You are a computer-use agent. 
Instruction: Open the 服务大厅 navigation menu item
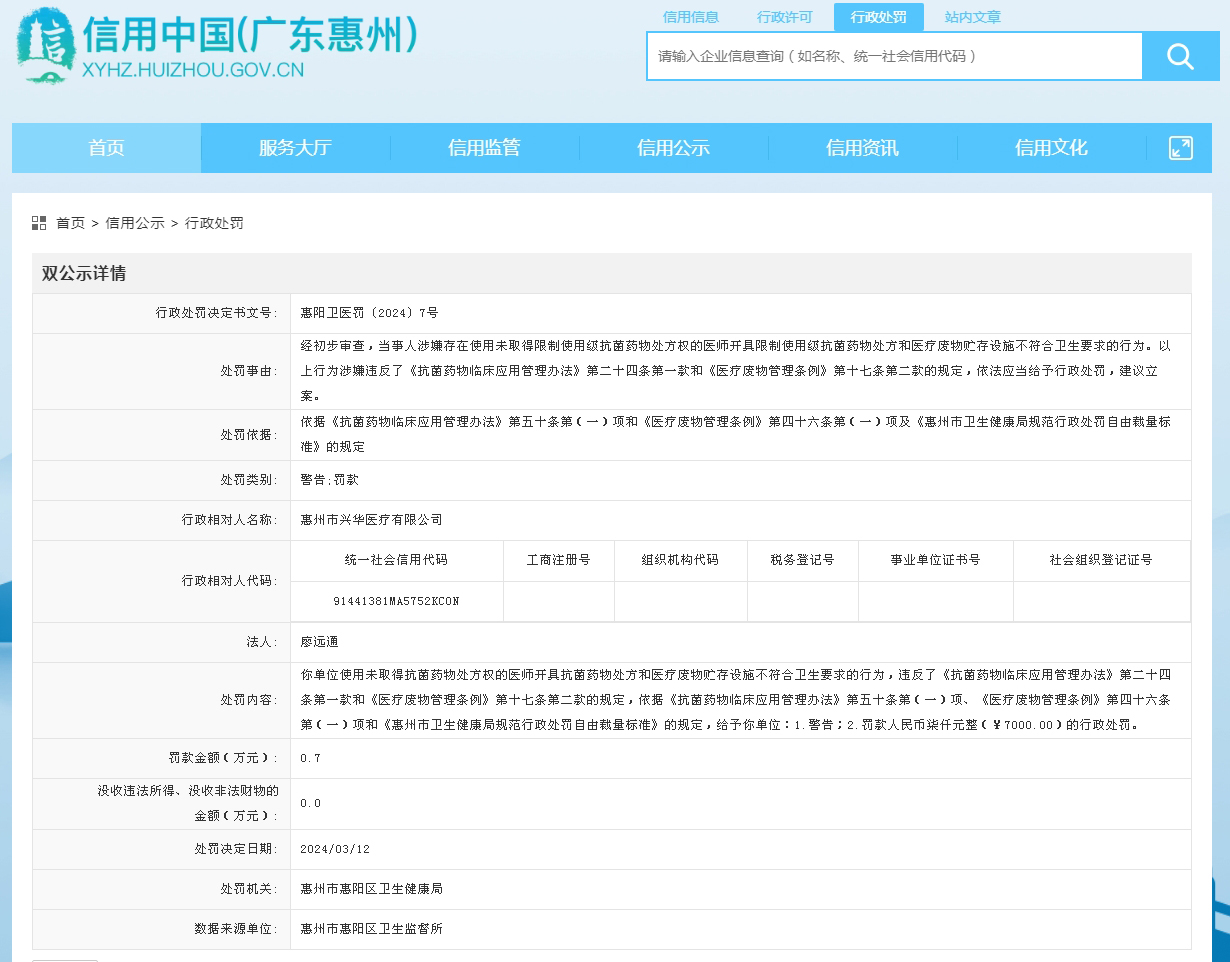click(295, 147)
